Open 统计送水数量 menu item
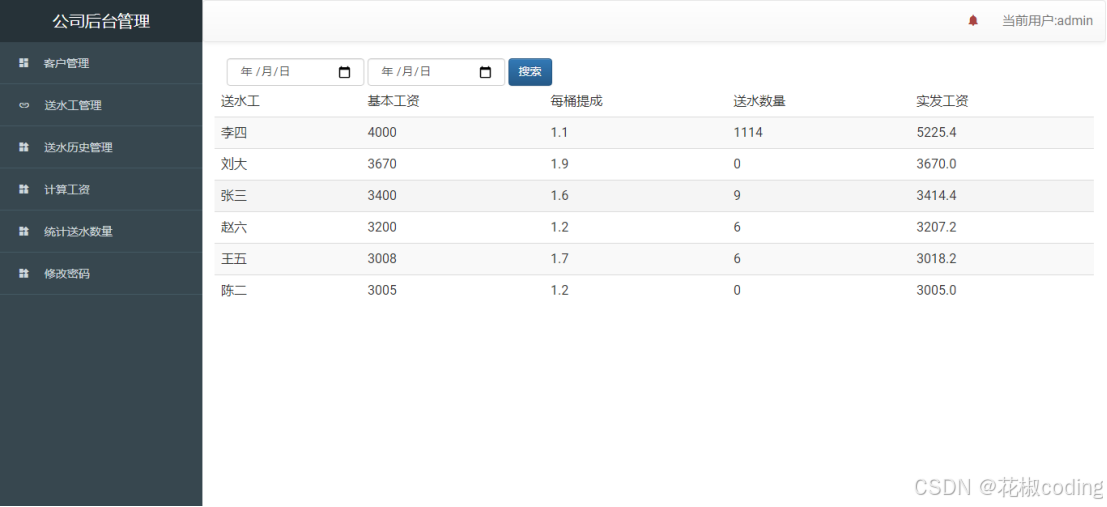Image resolution: width=1107 pixels, height=507 pixels. pos(101,231)
